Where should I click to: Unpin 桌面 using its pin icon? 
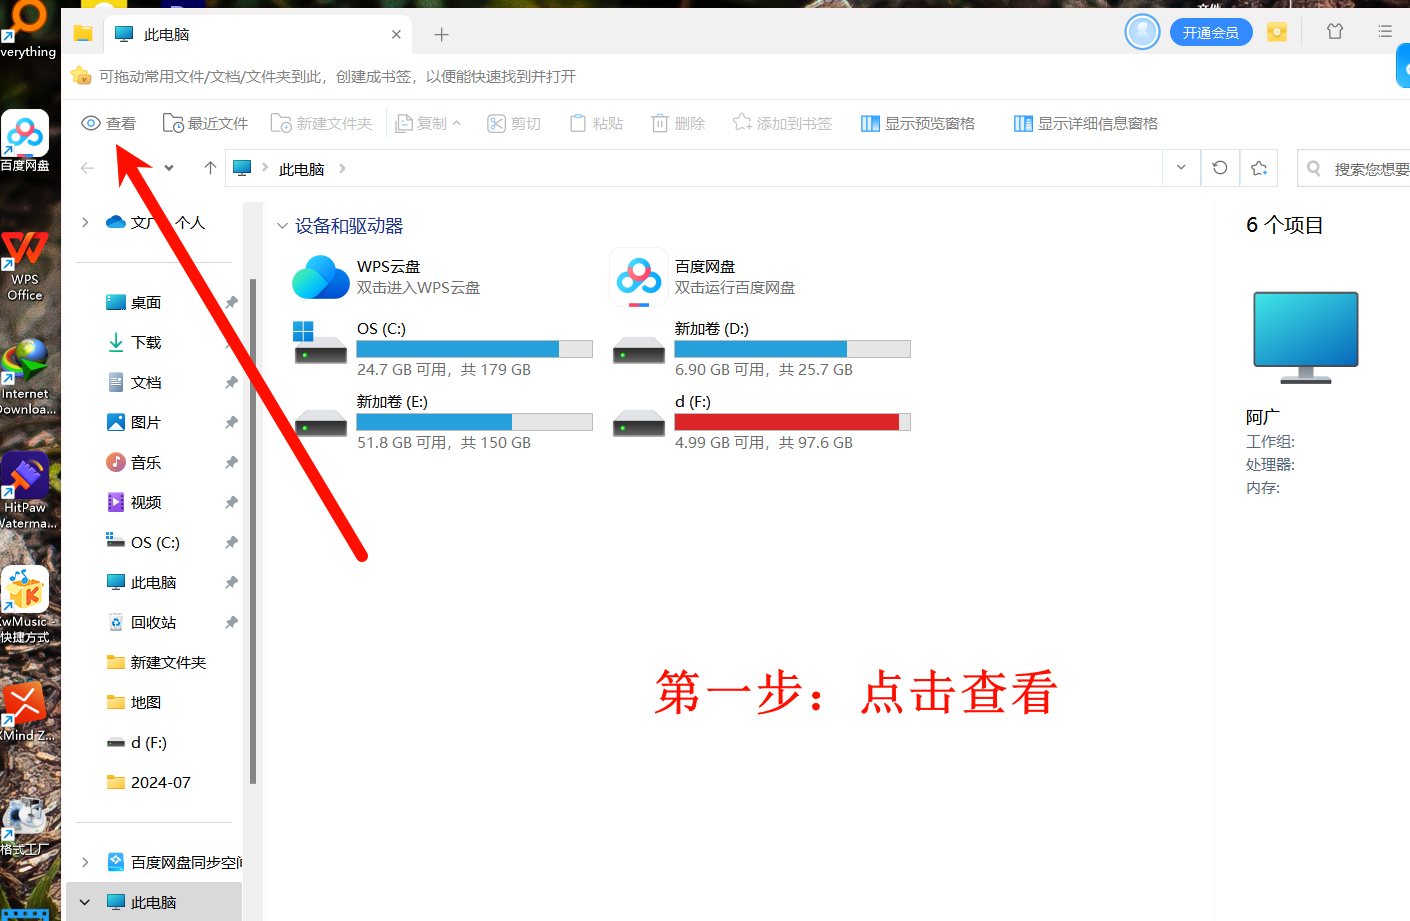pyautogui.click(x=231, y=302)
